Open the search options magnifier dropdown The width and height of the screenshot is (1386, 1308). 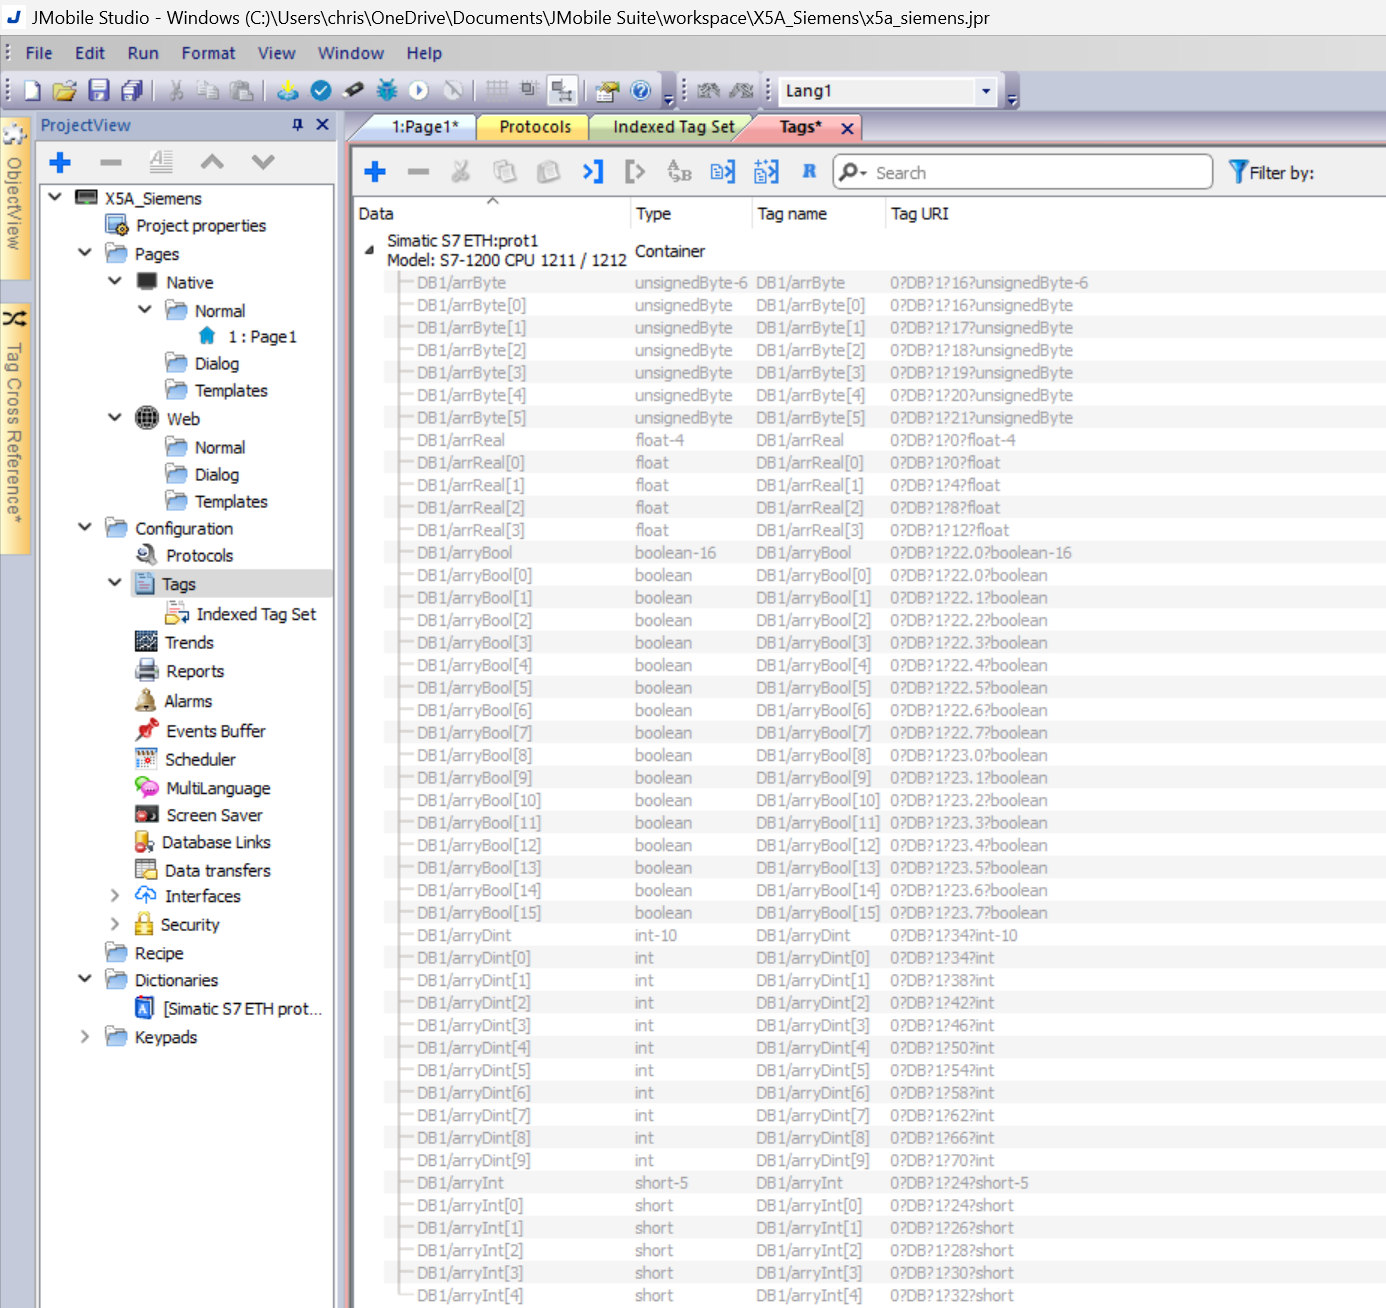click(853, 172)
